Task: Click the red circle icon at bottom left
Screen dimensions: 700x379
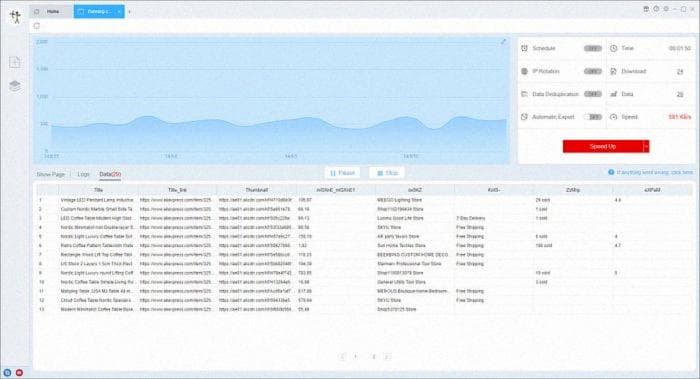Action: 19,372
